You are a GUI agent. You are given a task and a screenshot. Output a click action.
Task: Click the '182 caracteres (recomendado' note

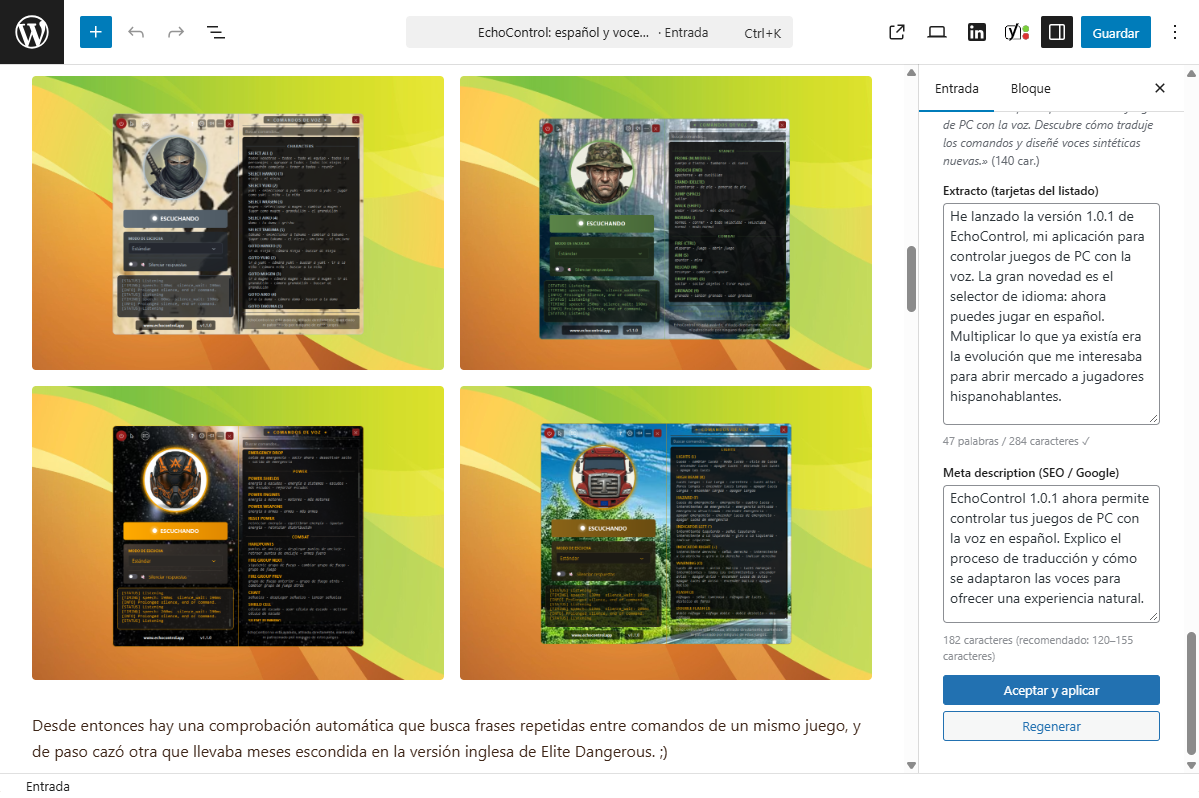[1038, 648]
